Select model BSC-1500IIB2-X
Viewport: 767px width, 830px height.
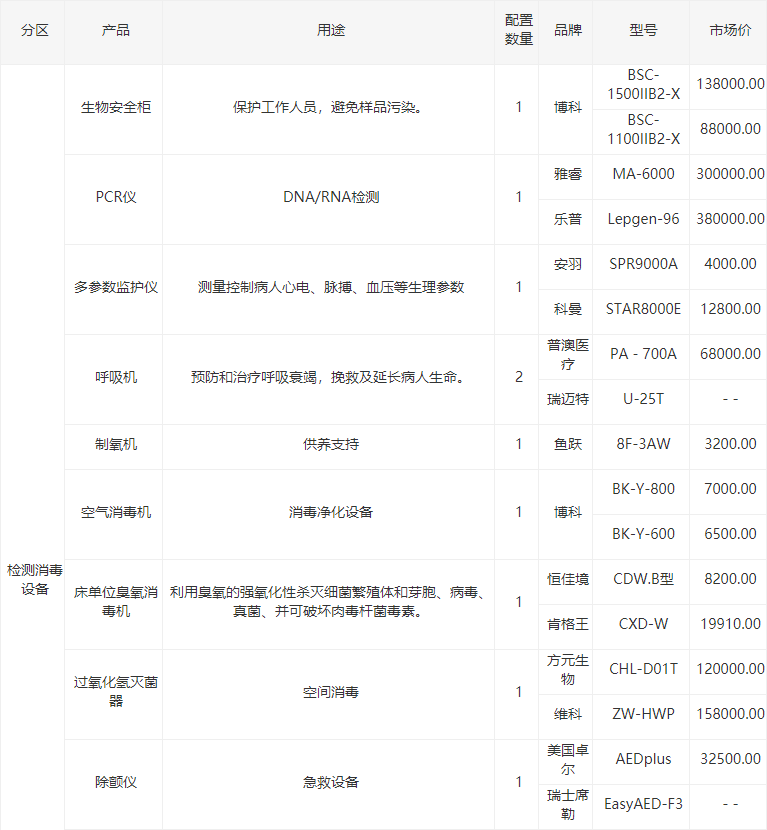(643, 85)
